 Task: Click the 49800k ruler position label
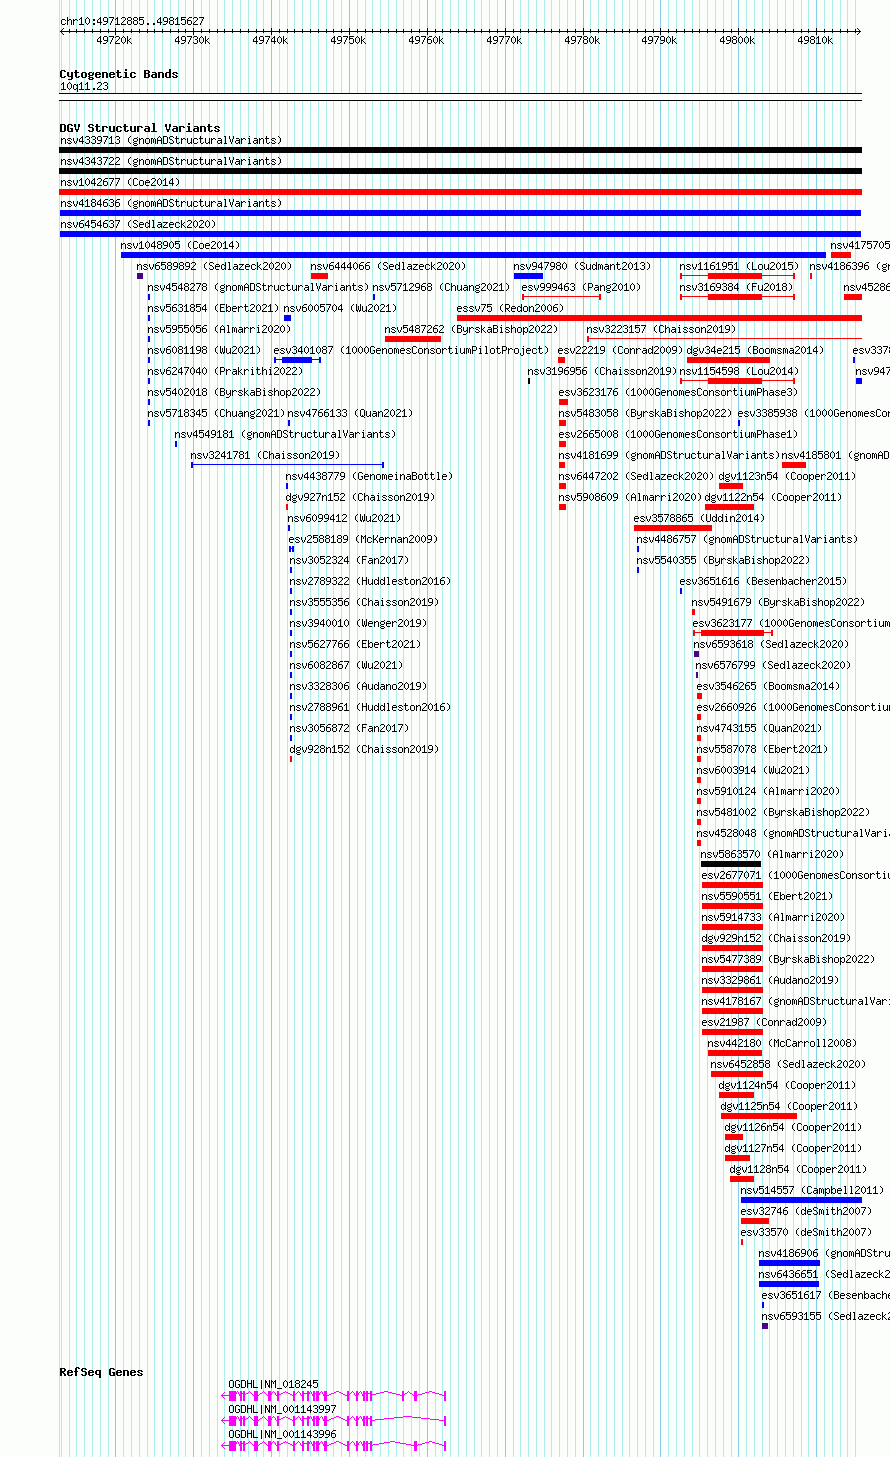click(738, 40)
